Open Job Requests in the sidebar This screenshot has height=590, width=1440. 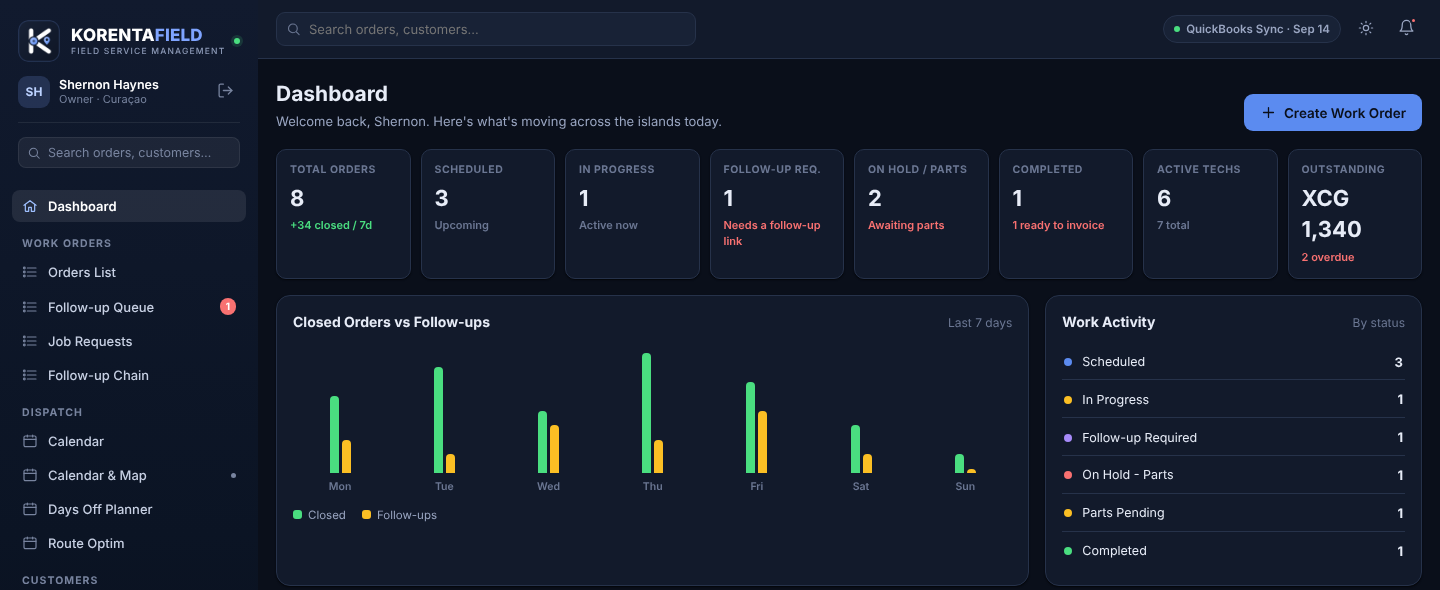[x=129, y=341]
